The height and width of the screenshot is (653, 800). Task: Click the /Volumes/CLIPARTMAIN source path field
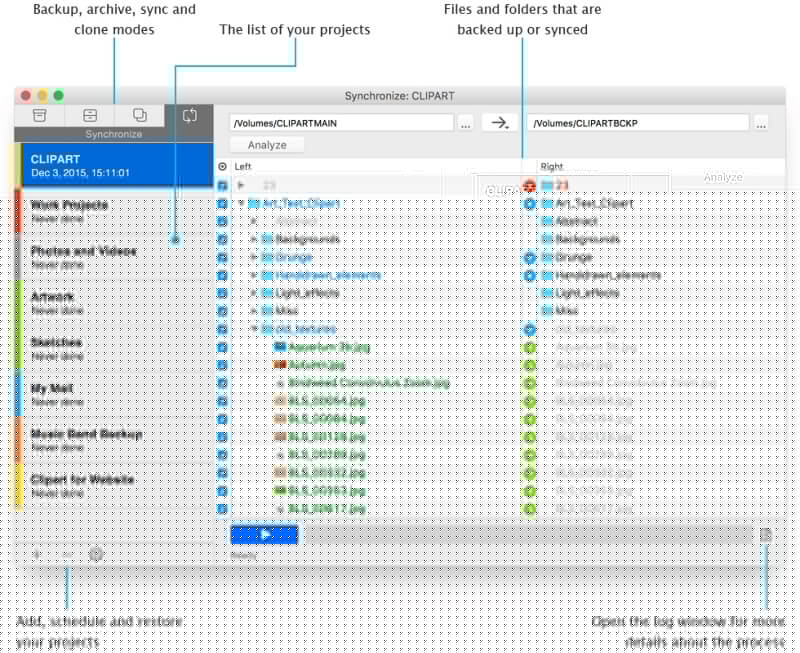(341, 123)
